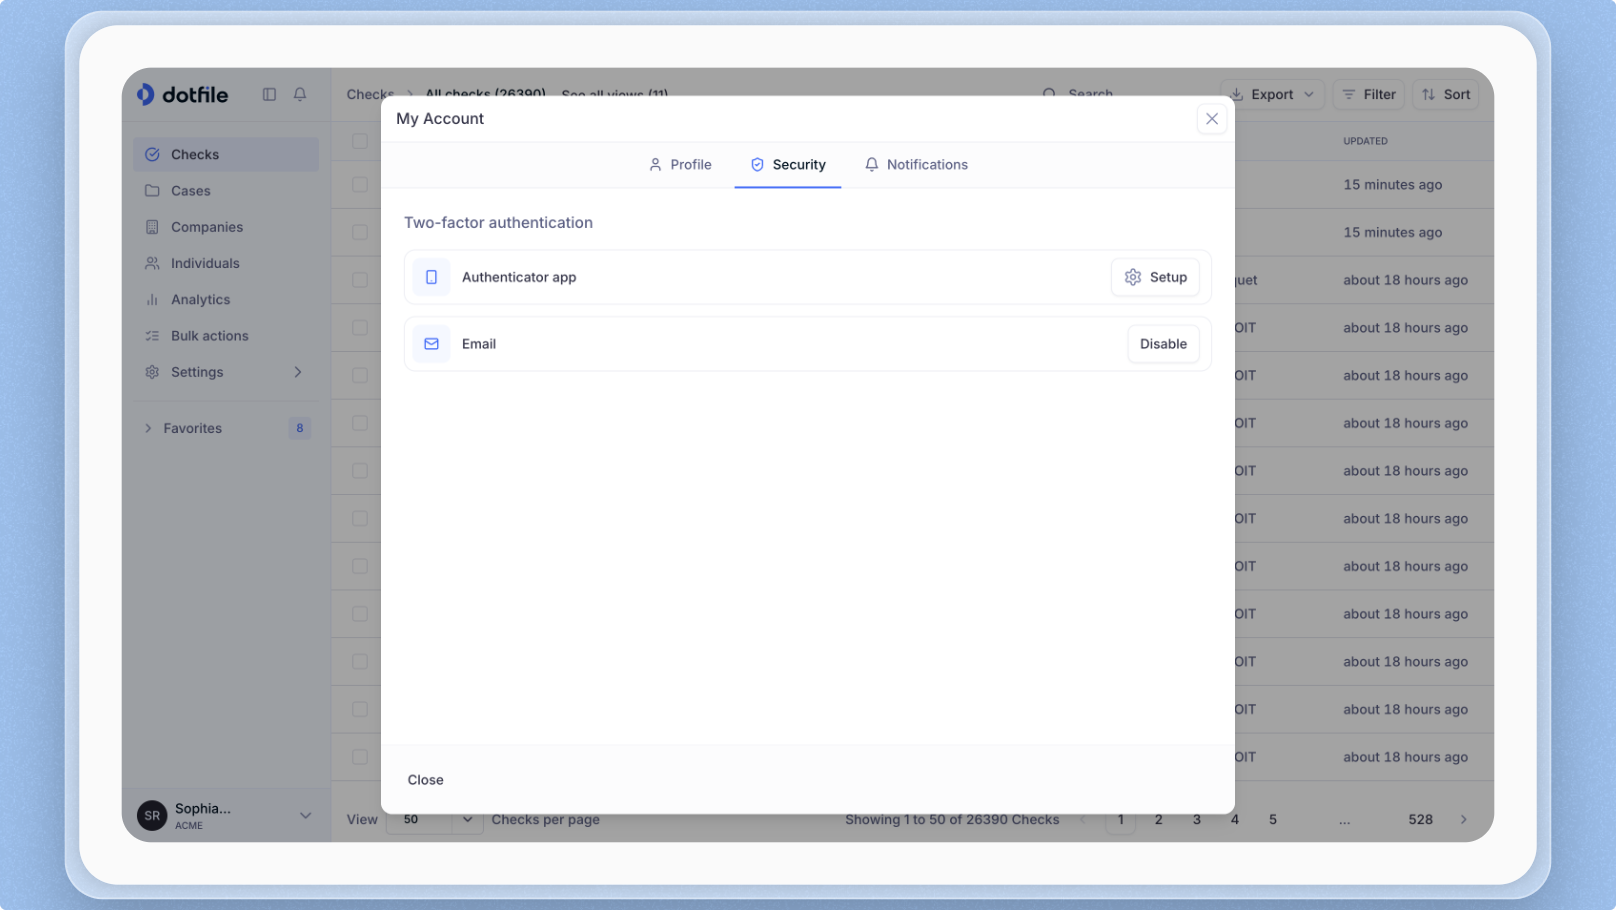Click the Authenticator app phone icon
The height and width of the screenshot is (910, 1616).
[x=431, y=277]
